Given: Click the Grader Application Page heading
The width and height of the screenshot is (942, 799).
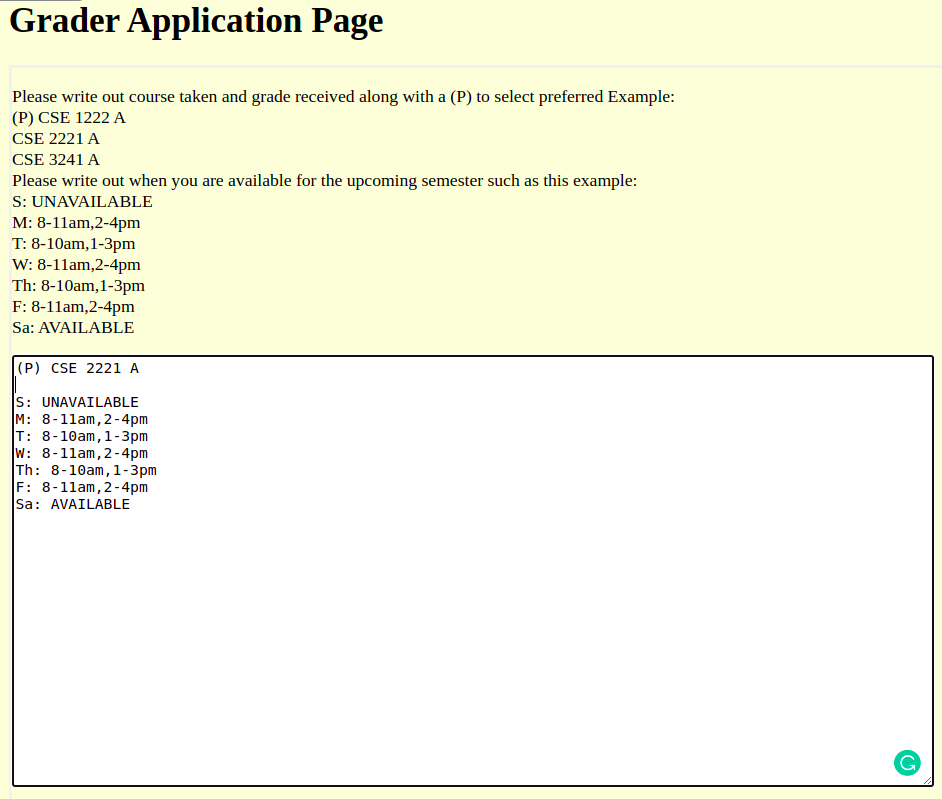Looking at the screenshot, I should point(196,20).
